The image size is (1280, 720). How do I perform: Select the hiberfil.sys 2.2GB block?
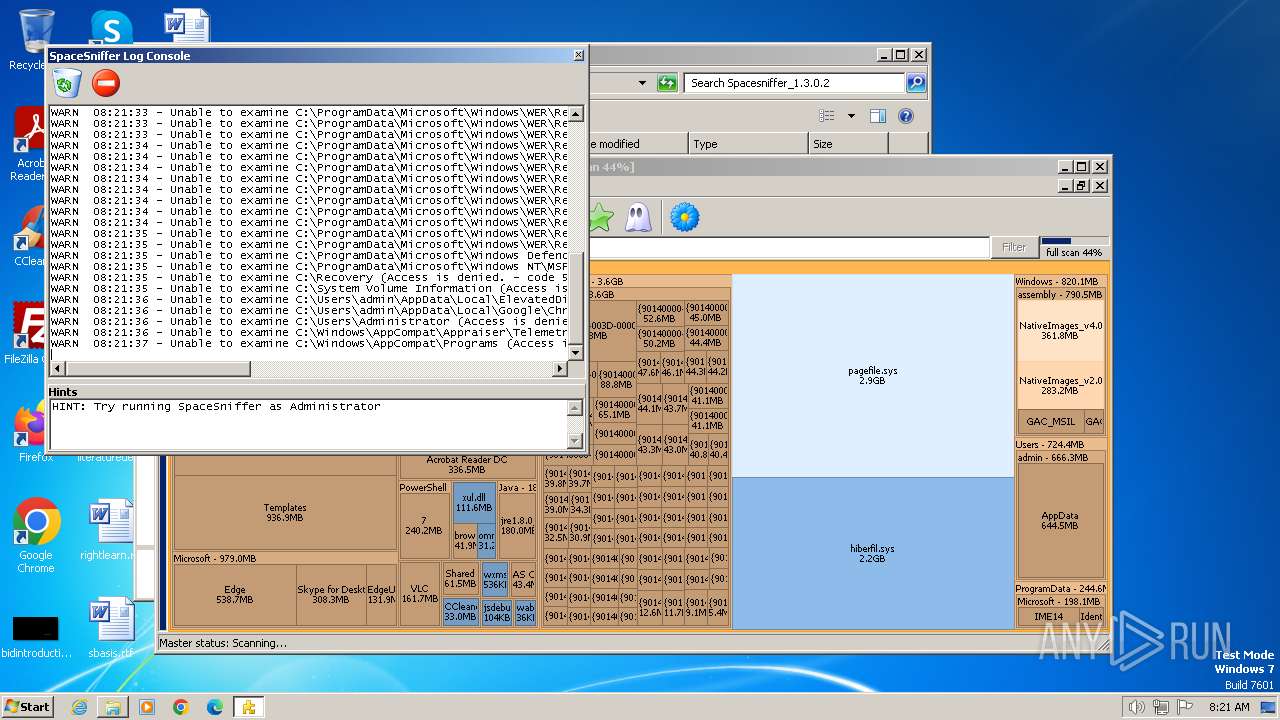tap(873, 553)
